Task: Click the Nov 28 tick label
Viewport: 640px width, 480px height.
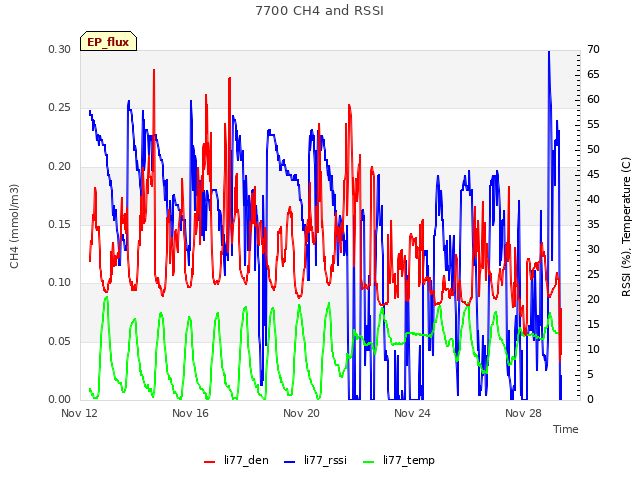Action: pyautogui.click(x=523, y=413)
